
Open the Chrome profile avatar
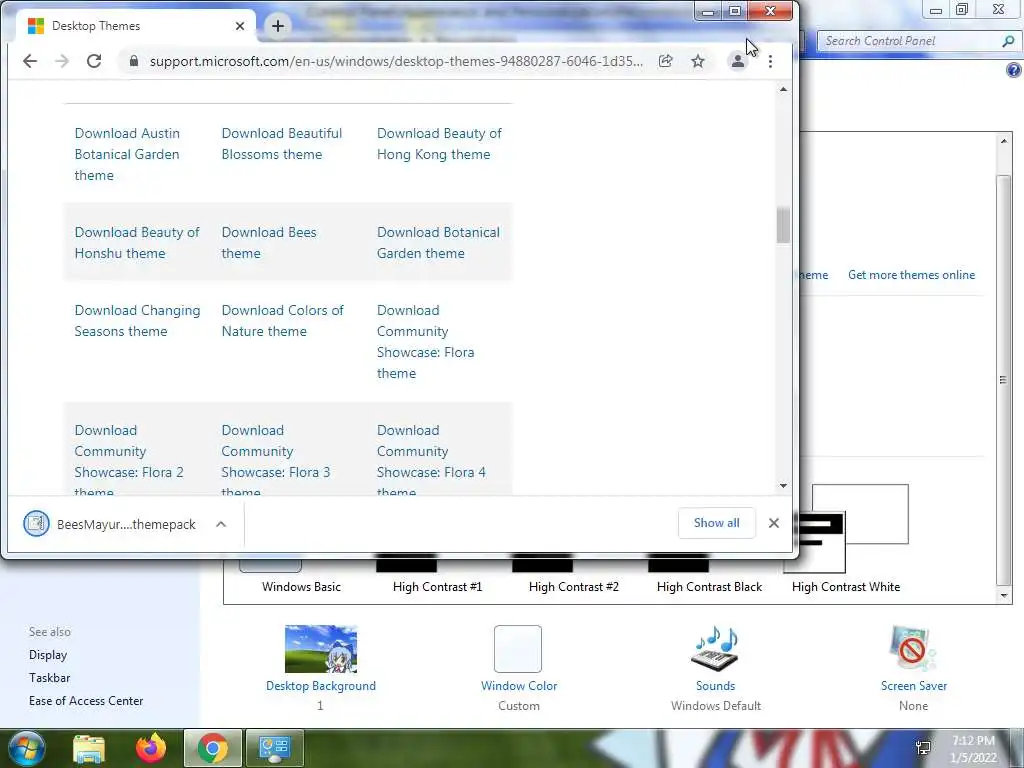pos(737,61)
